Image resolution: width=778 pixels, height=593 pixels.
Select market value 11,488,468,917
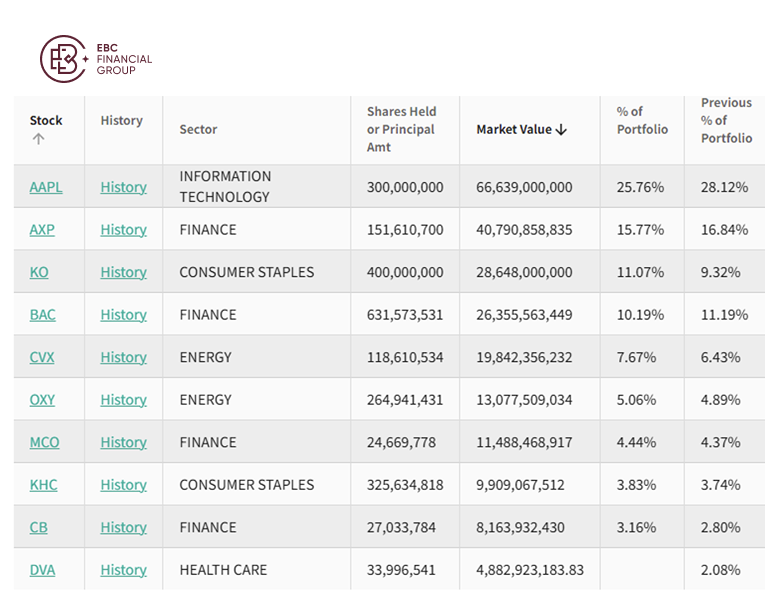coord(524,443)
